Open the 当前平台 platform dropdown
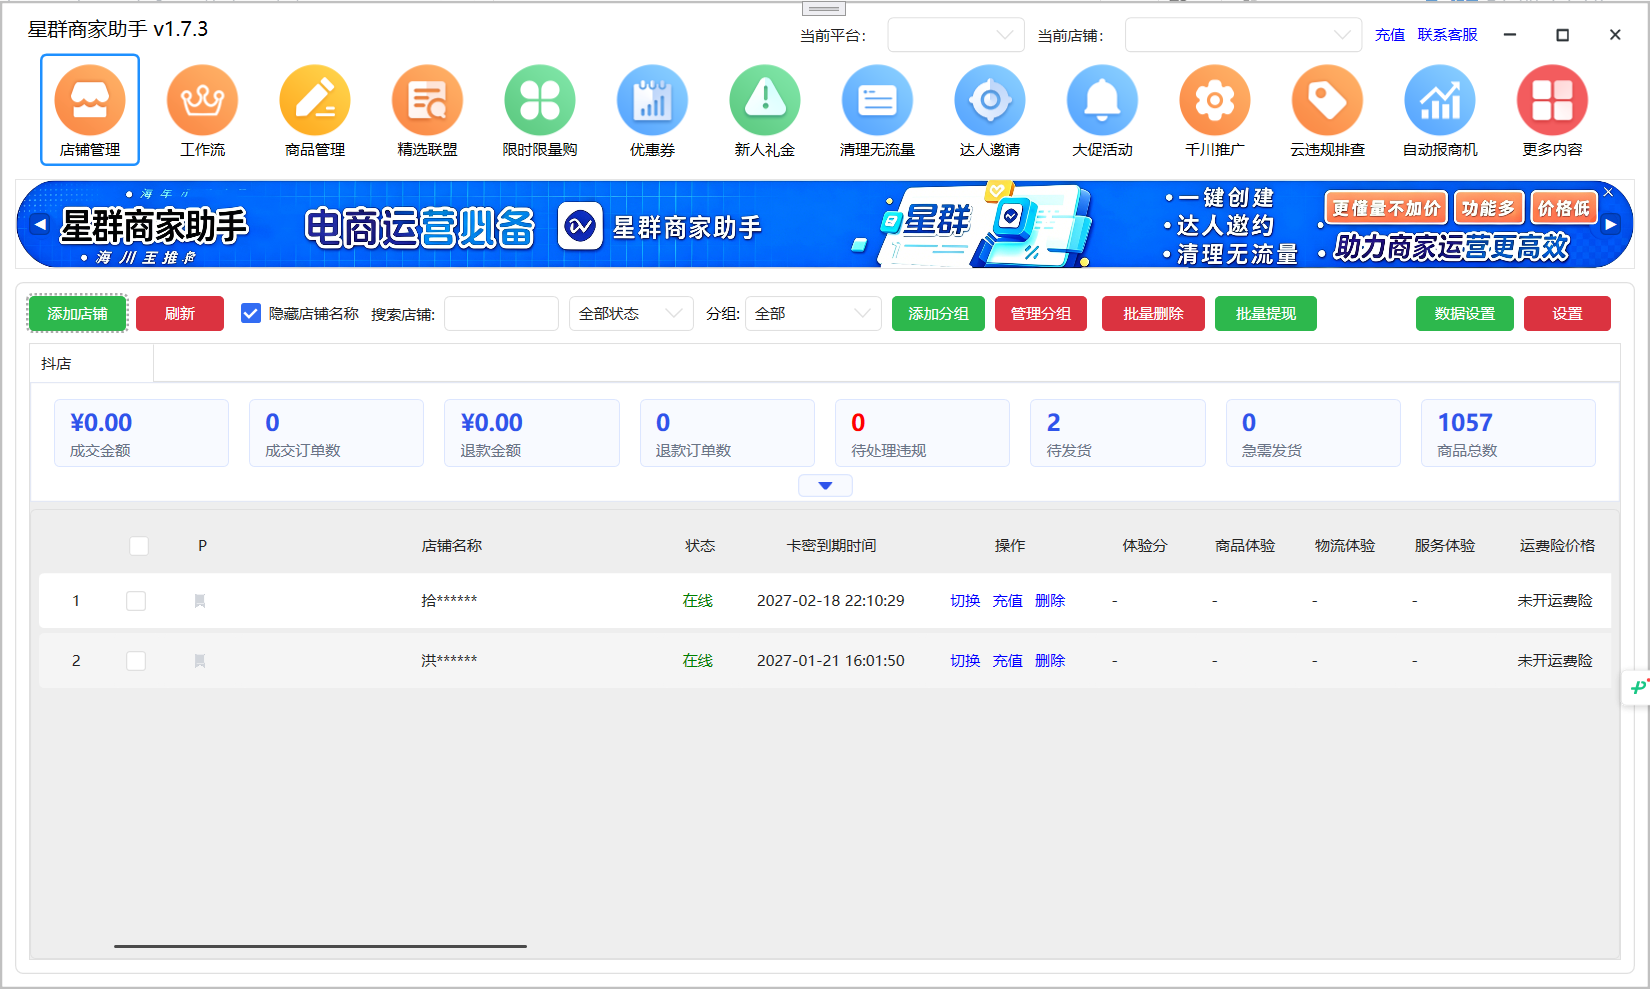This screenshot has height=989, width=1650. coord(956,35)
